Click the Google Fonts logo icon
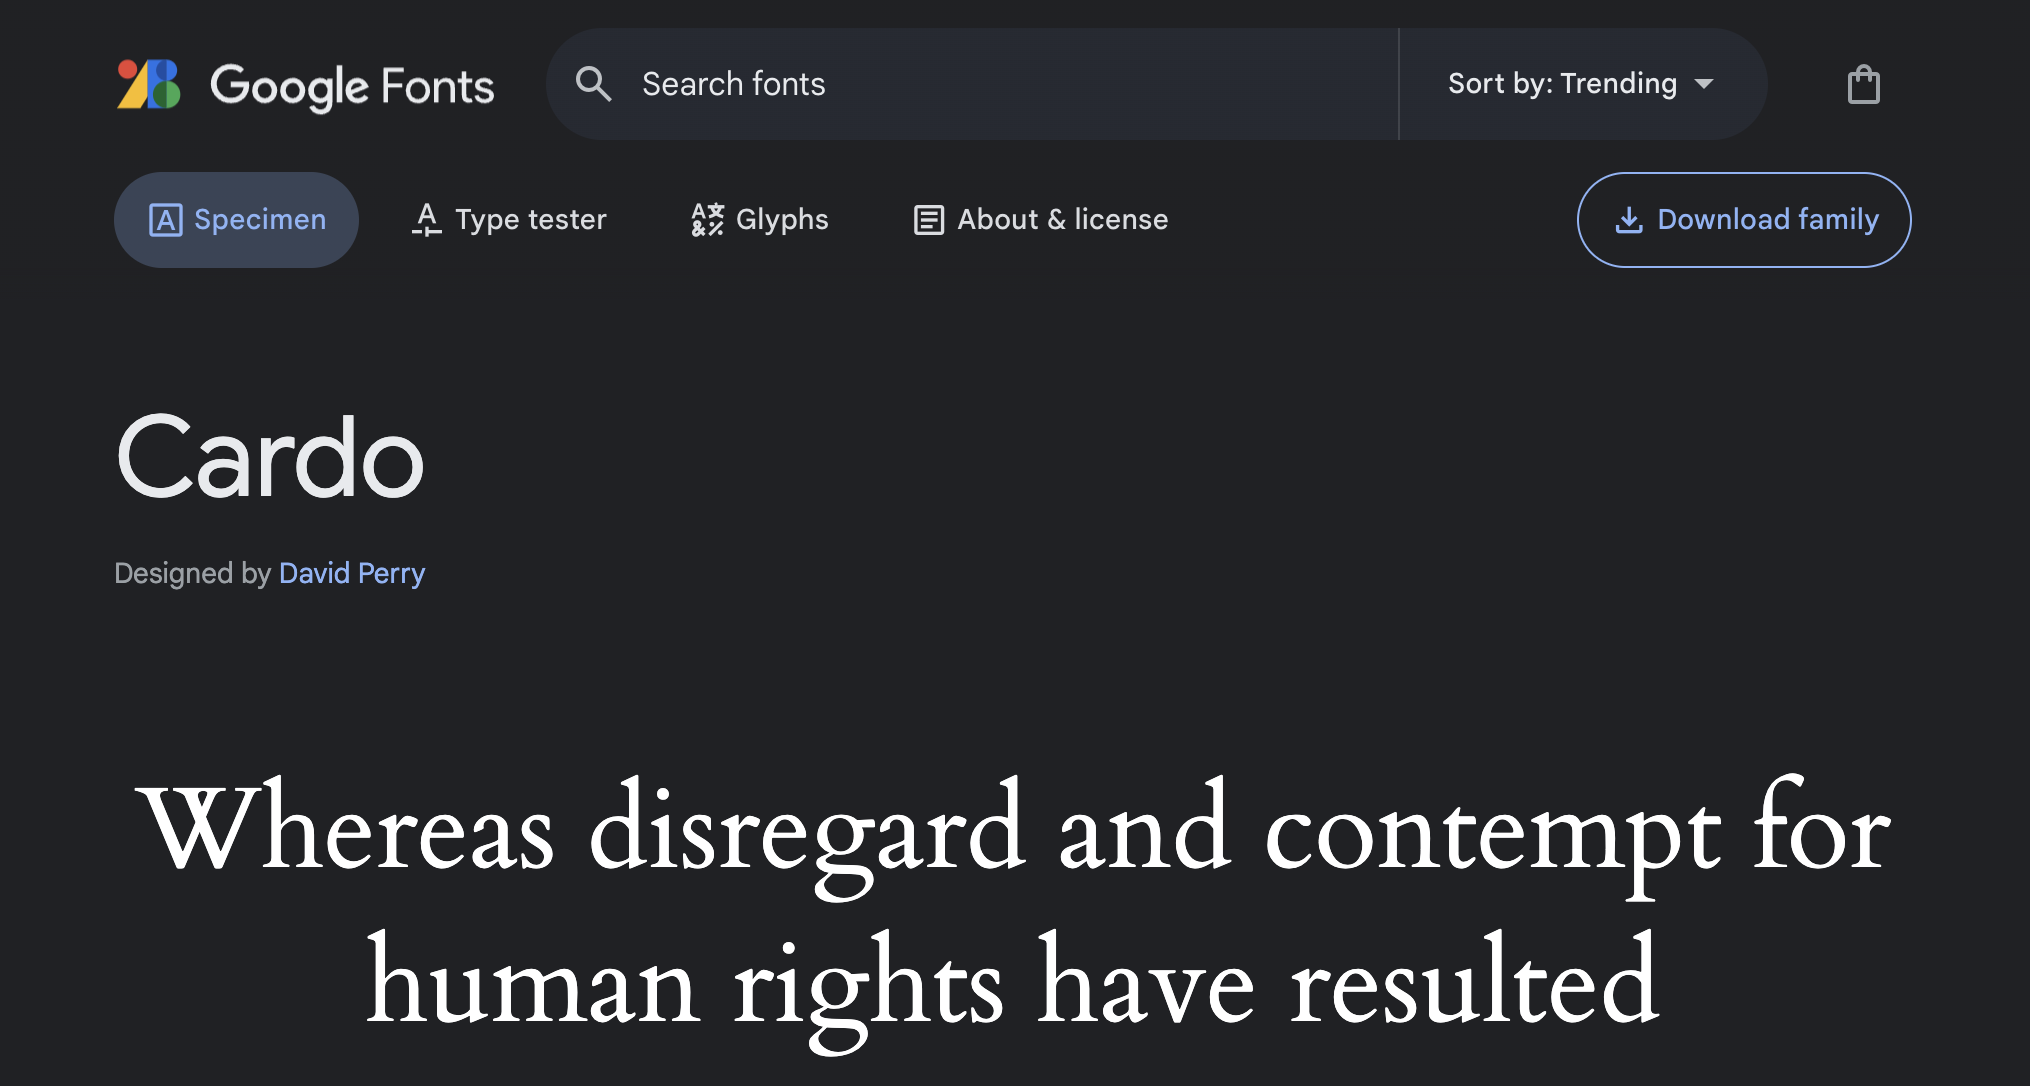The image size is (2030, 1086). click(150, 83)
